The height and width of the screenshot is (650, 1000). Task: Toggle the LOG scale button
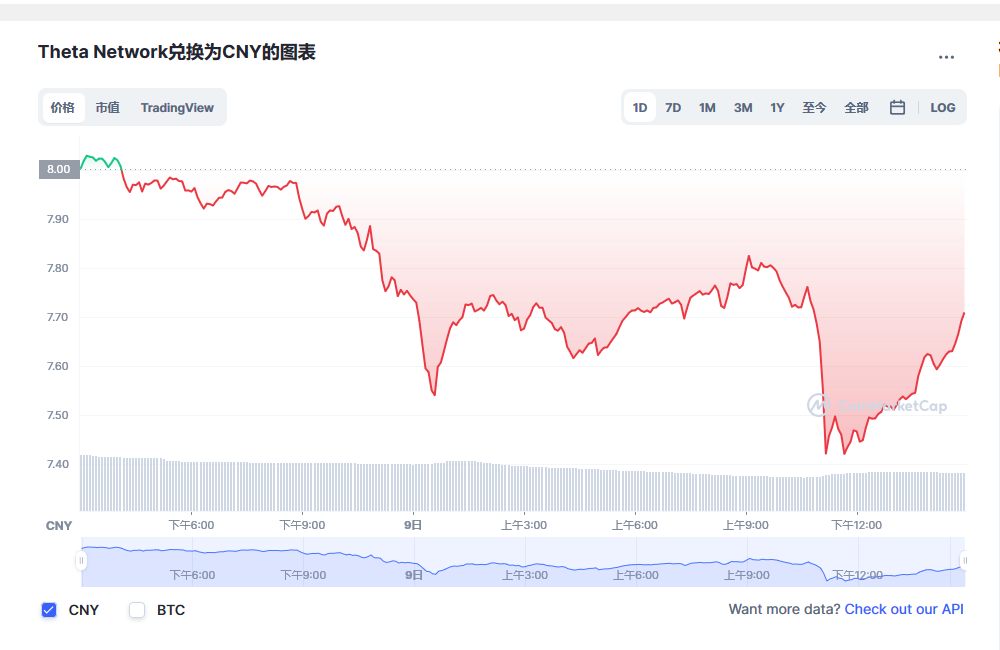[943, 107]
